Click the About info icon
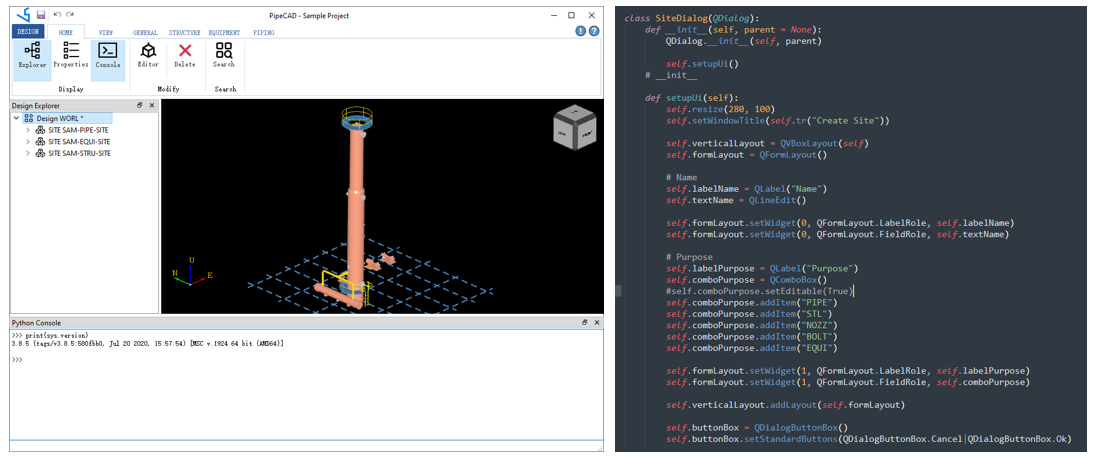1102x457 pixels. tap(581, 32)
